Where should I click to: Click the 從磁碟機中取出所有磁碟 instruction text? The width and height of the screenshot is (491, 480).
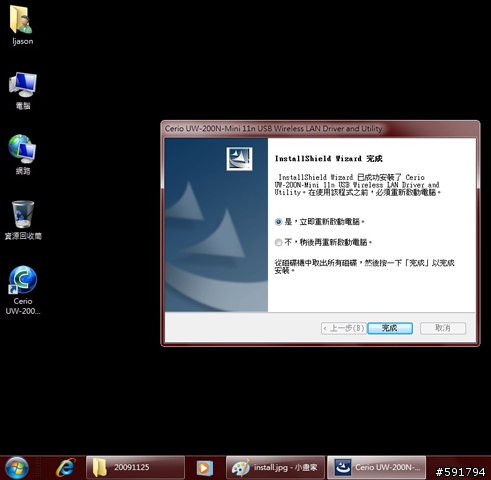point(364,267)
